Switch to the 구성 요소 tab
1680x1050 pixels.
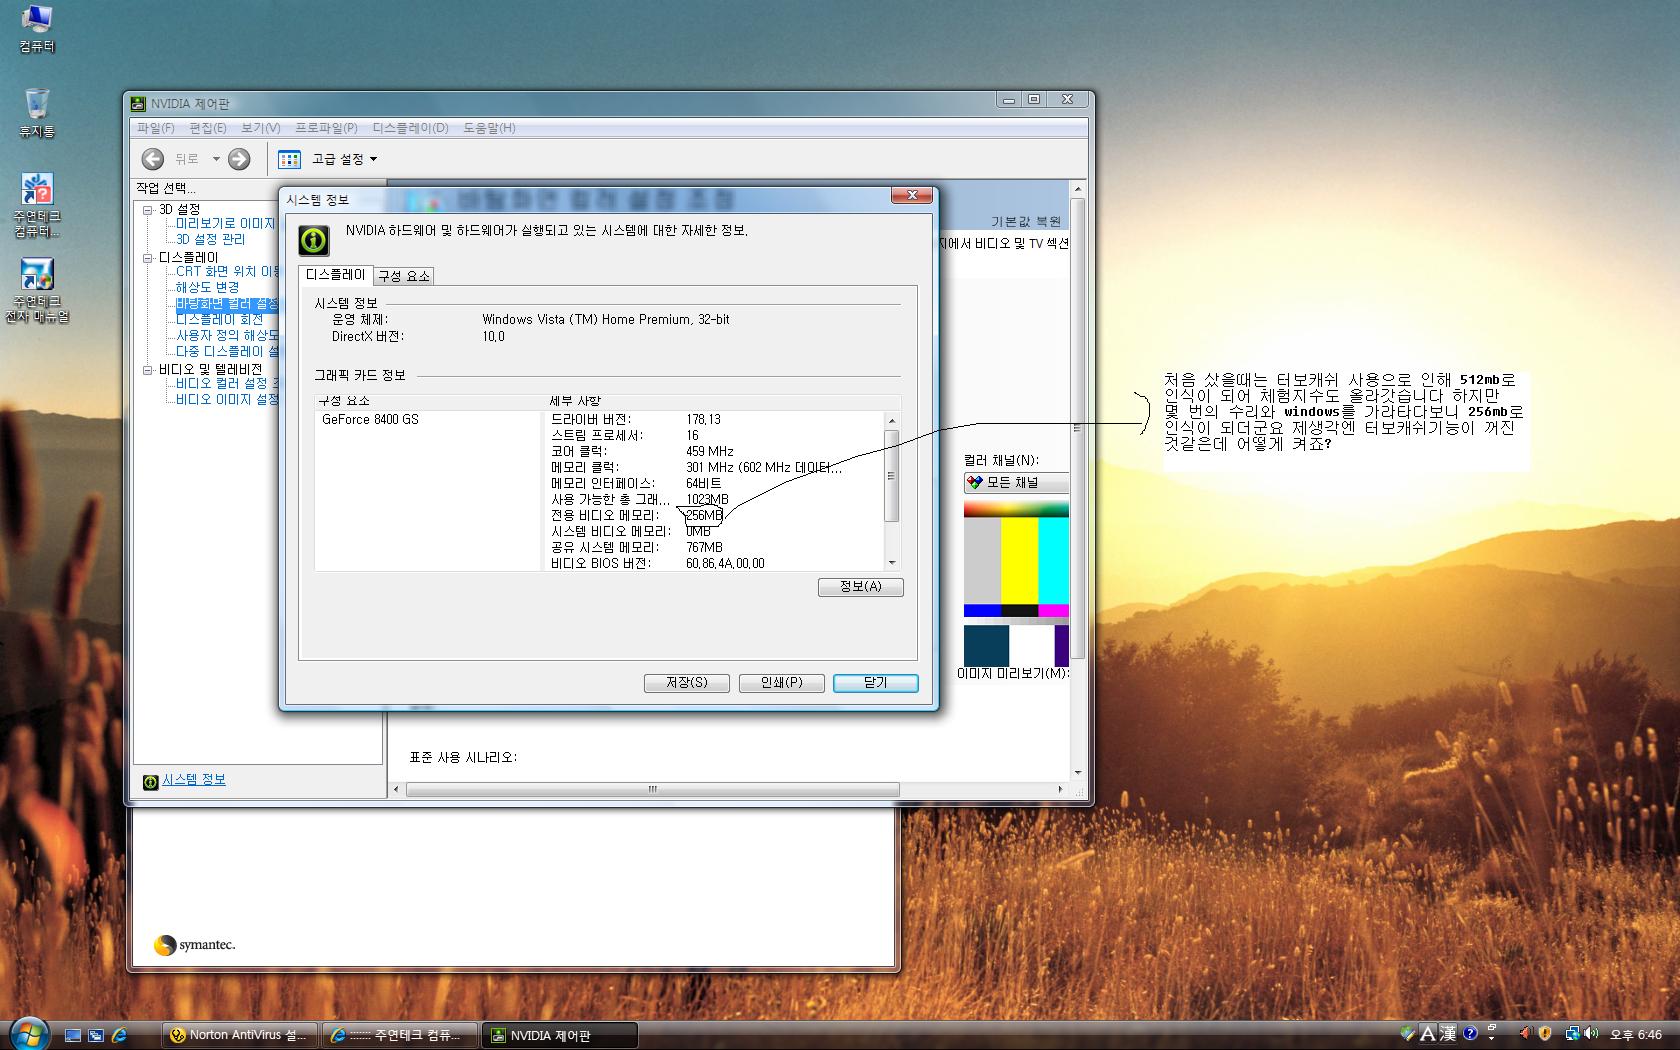pos(404,276)
